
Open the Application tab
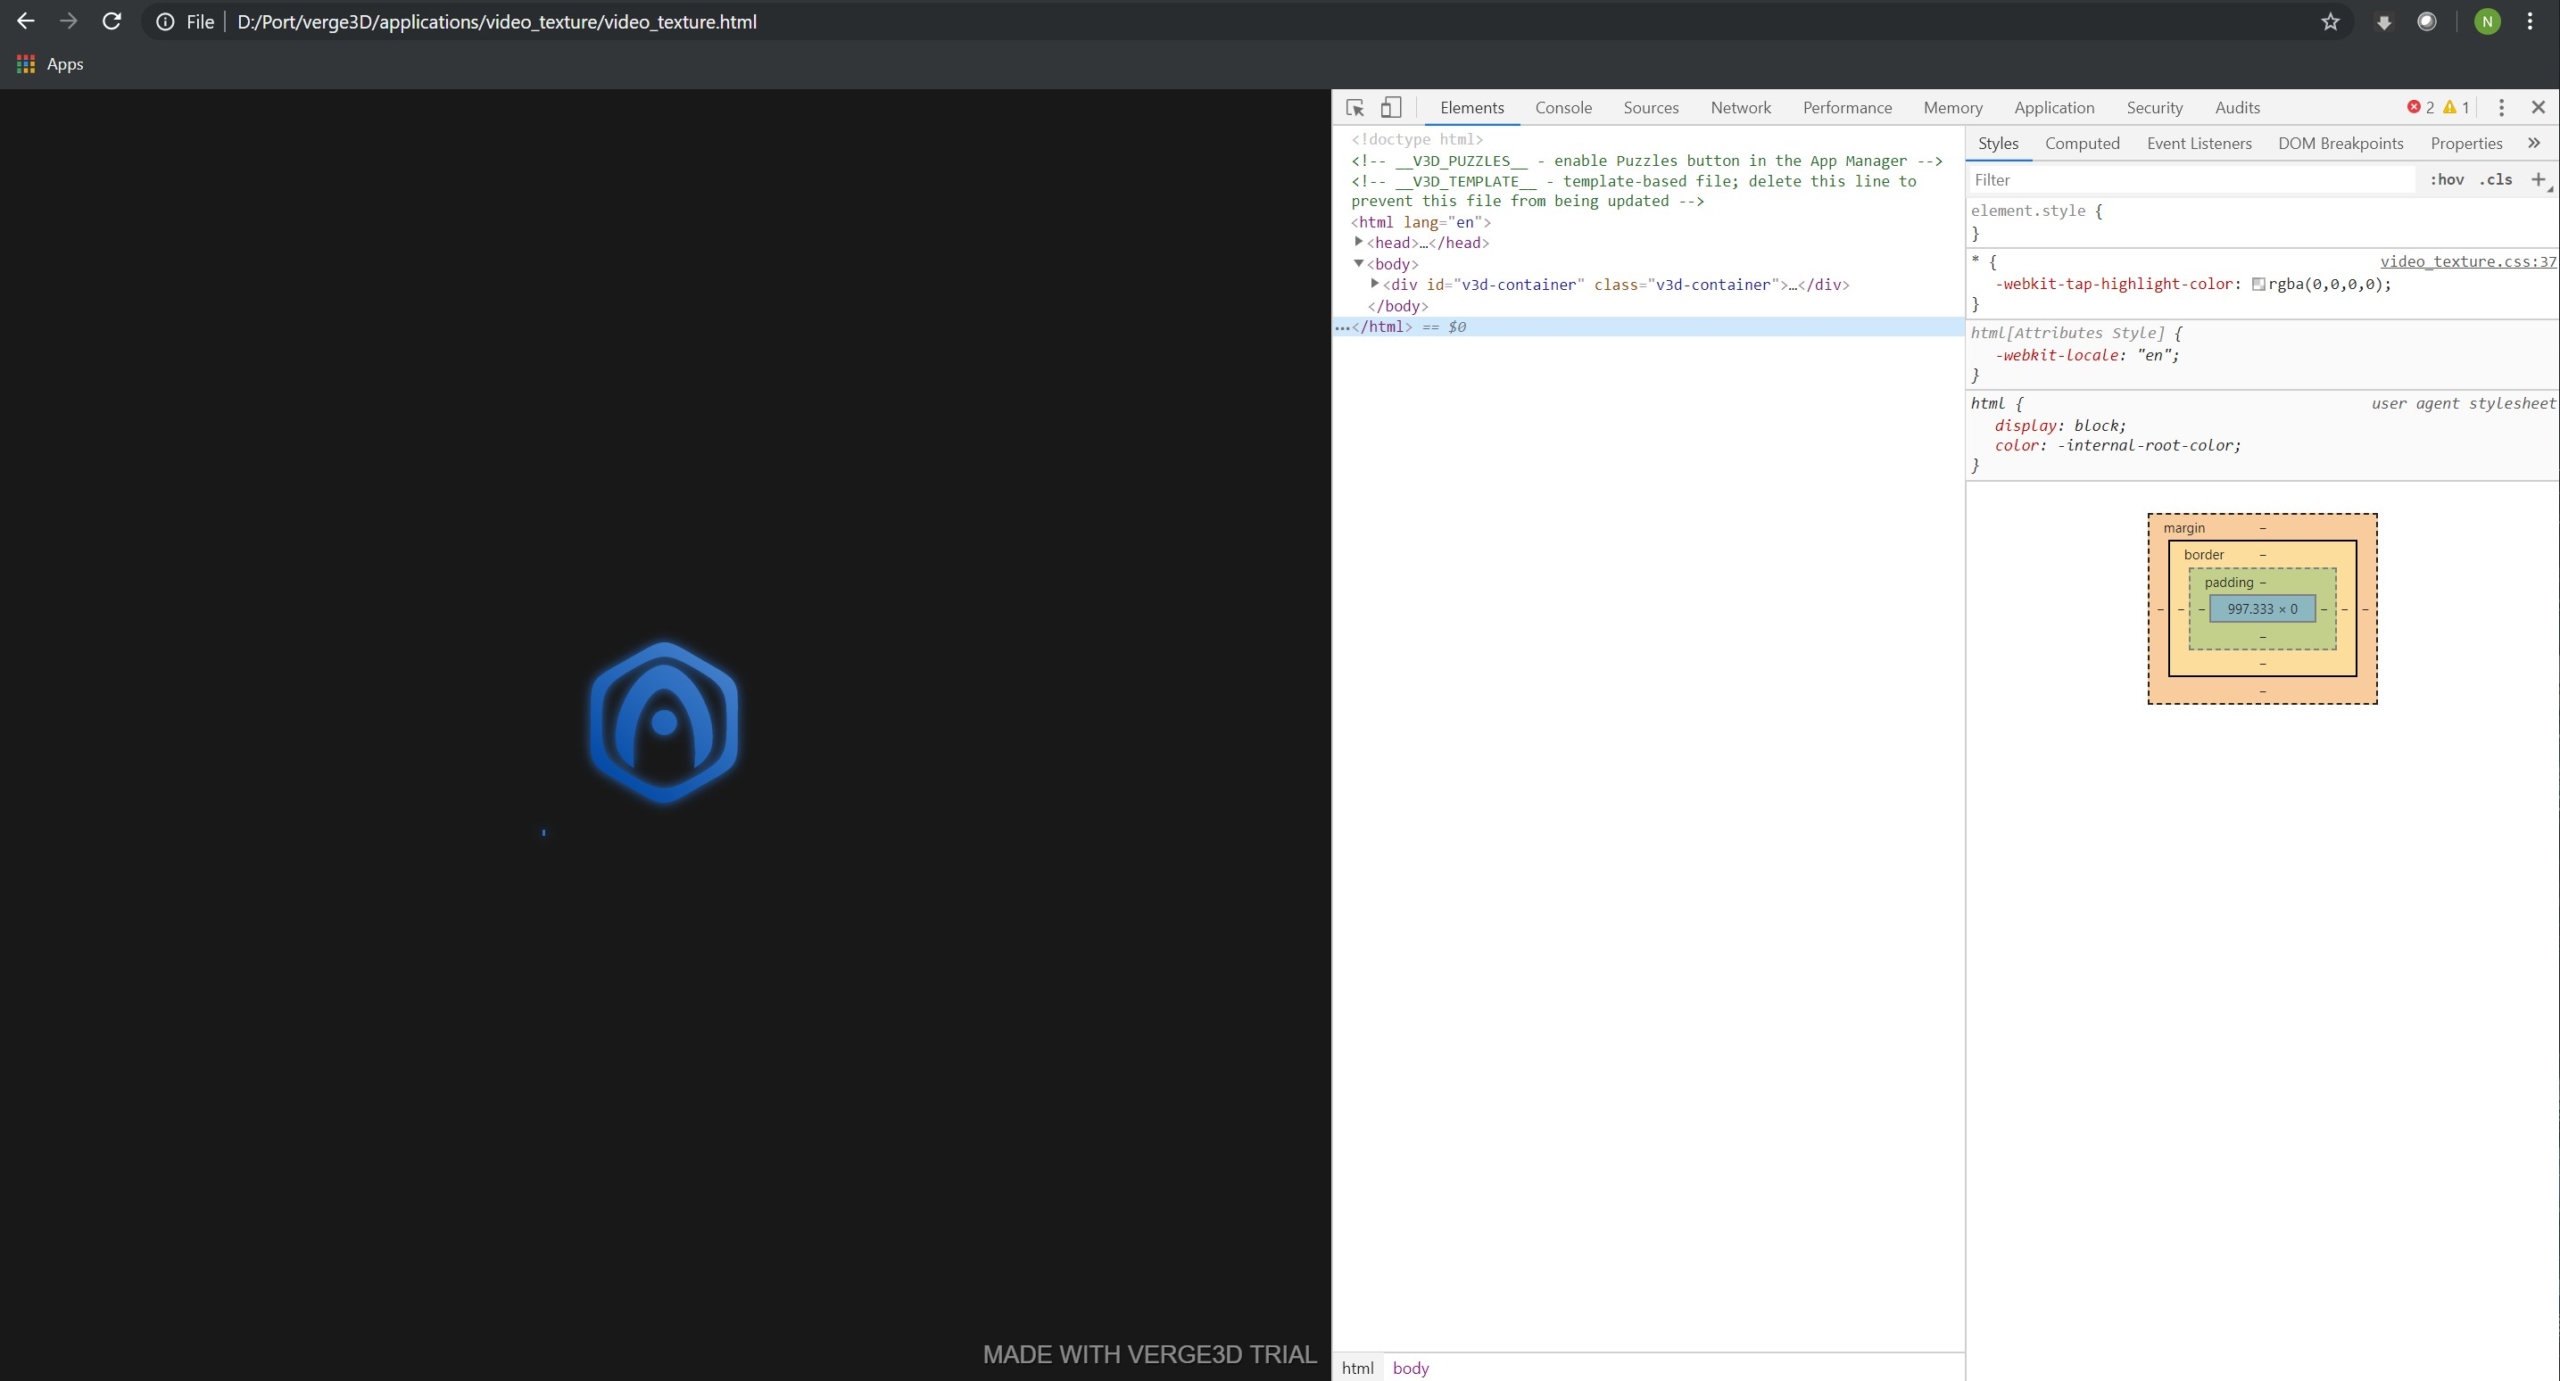(x=2054, y=108)
